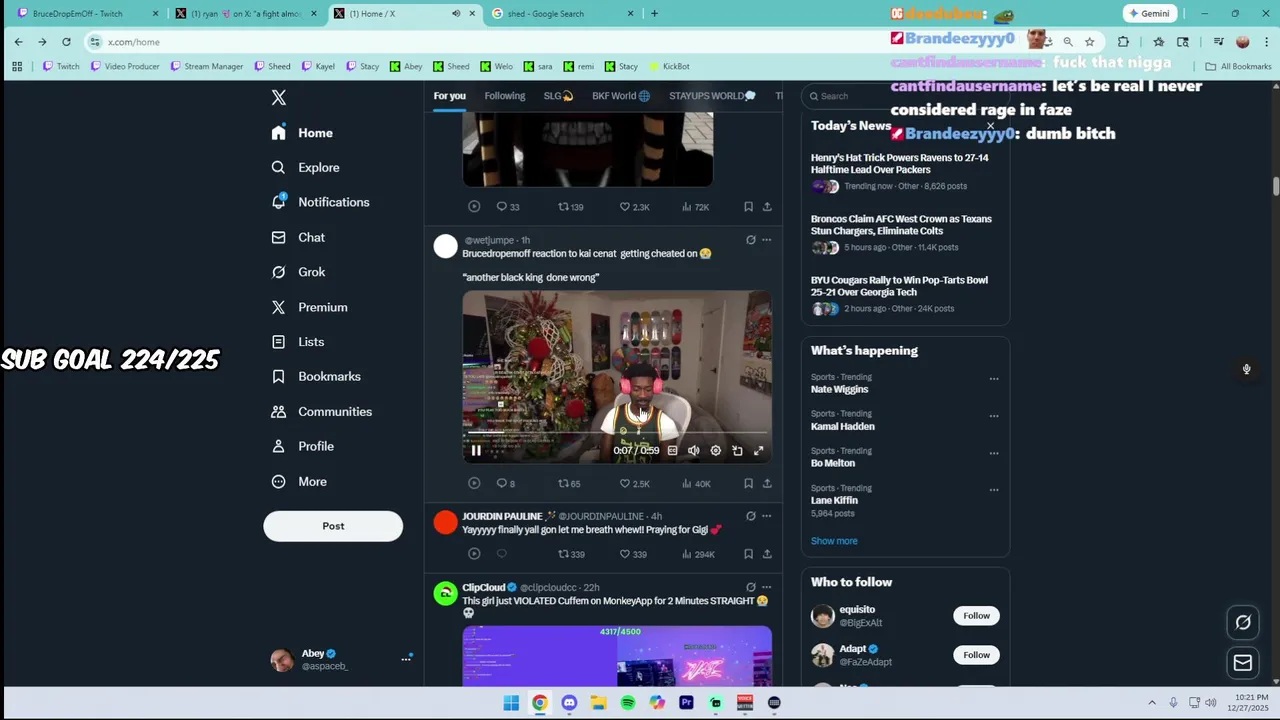Viewport: 1280px width, 720px height.
Task: Switch to the For you tab
Action: [x=450, y=96]
